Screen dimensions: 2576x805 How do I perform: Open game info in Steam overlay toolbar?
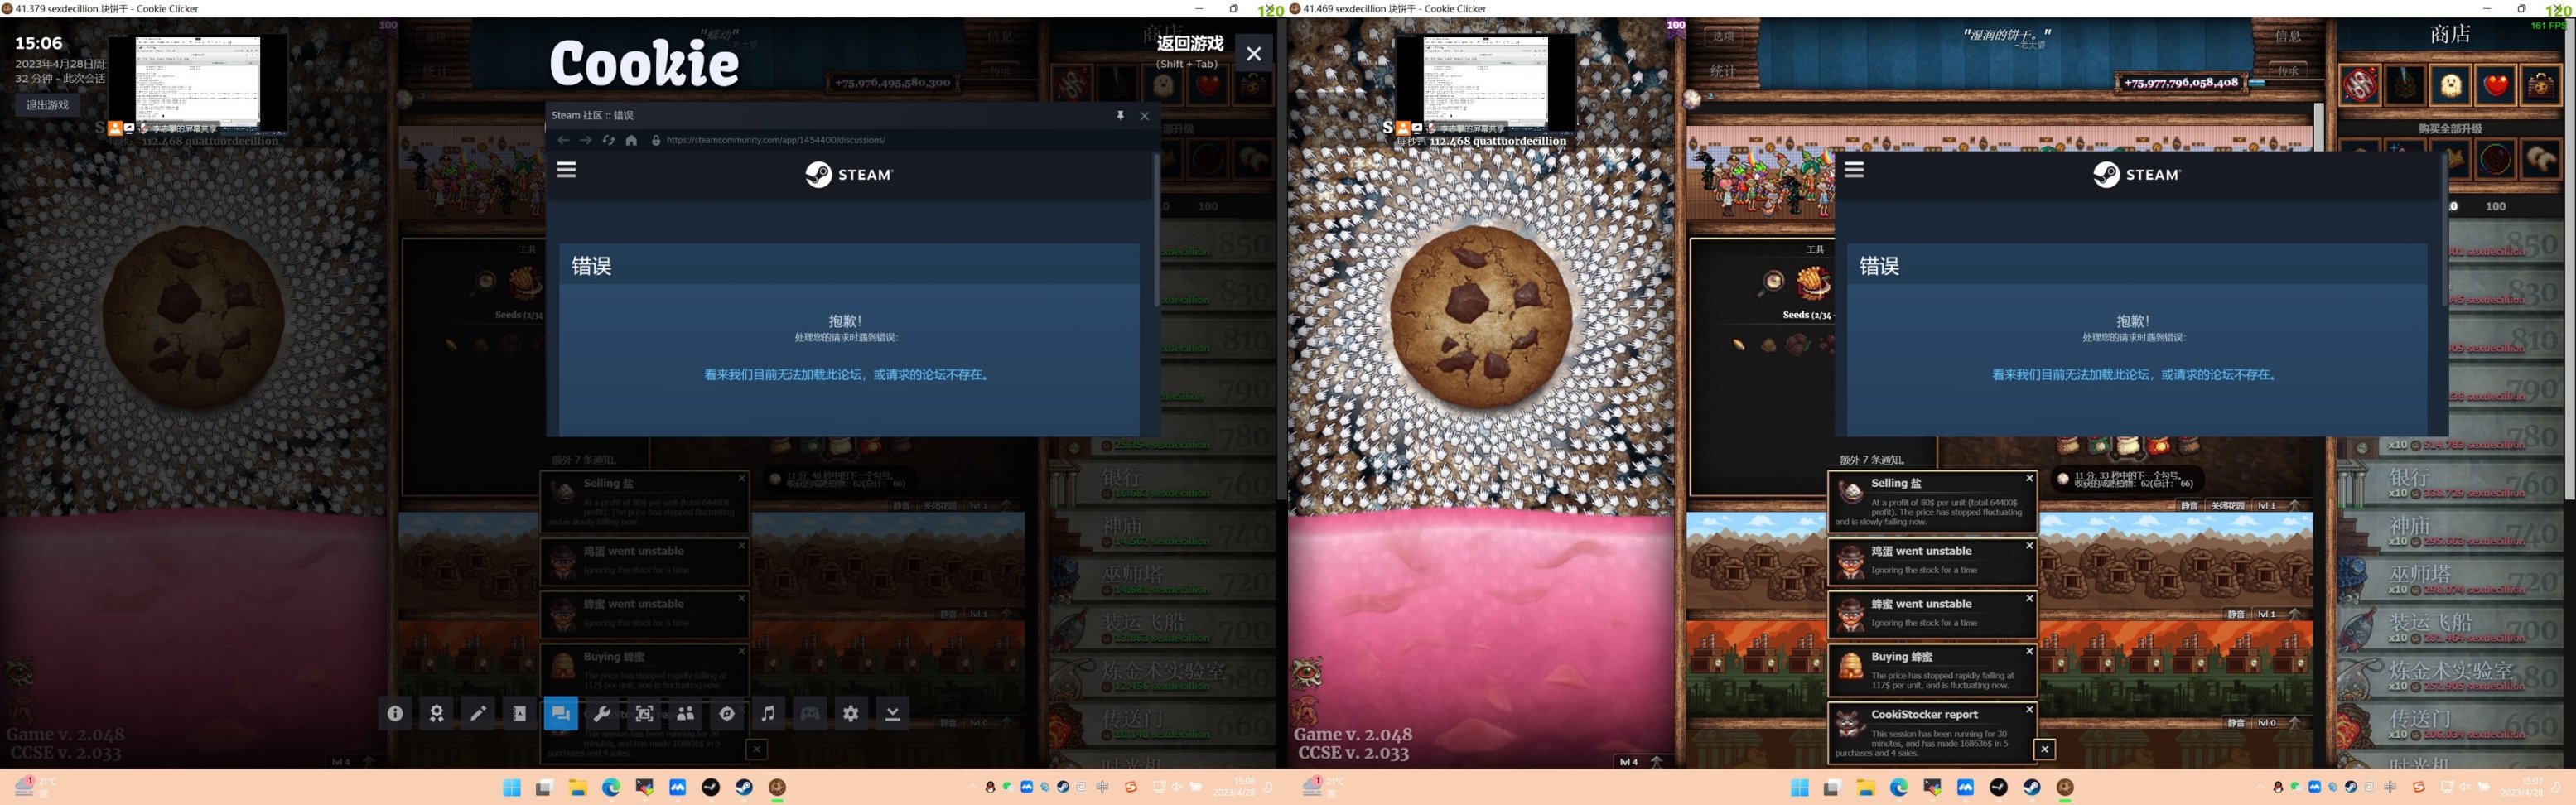tap(395, 713)
